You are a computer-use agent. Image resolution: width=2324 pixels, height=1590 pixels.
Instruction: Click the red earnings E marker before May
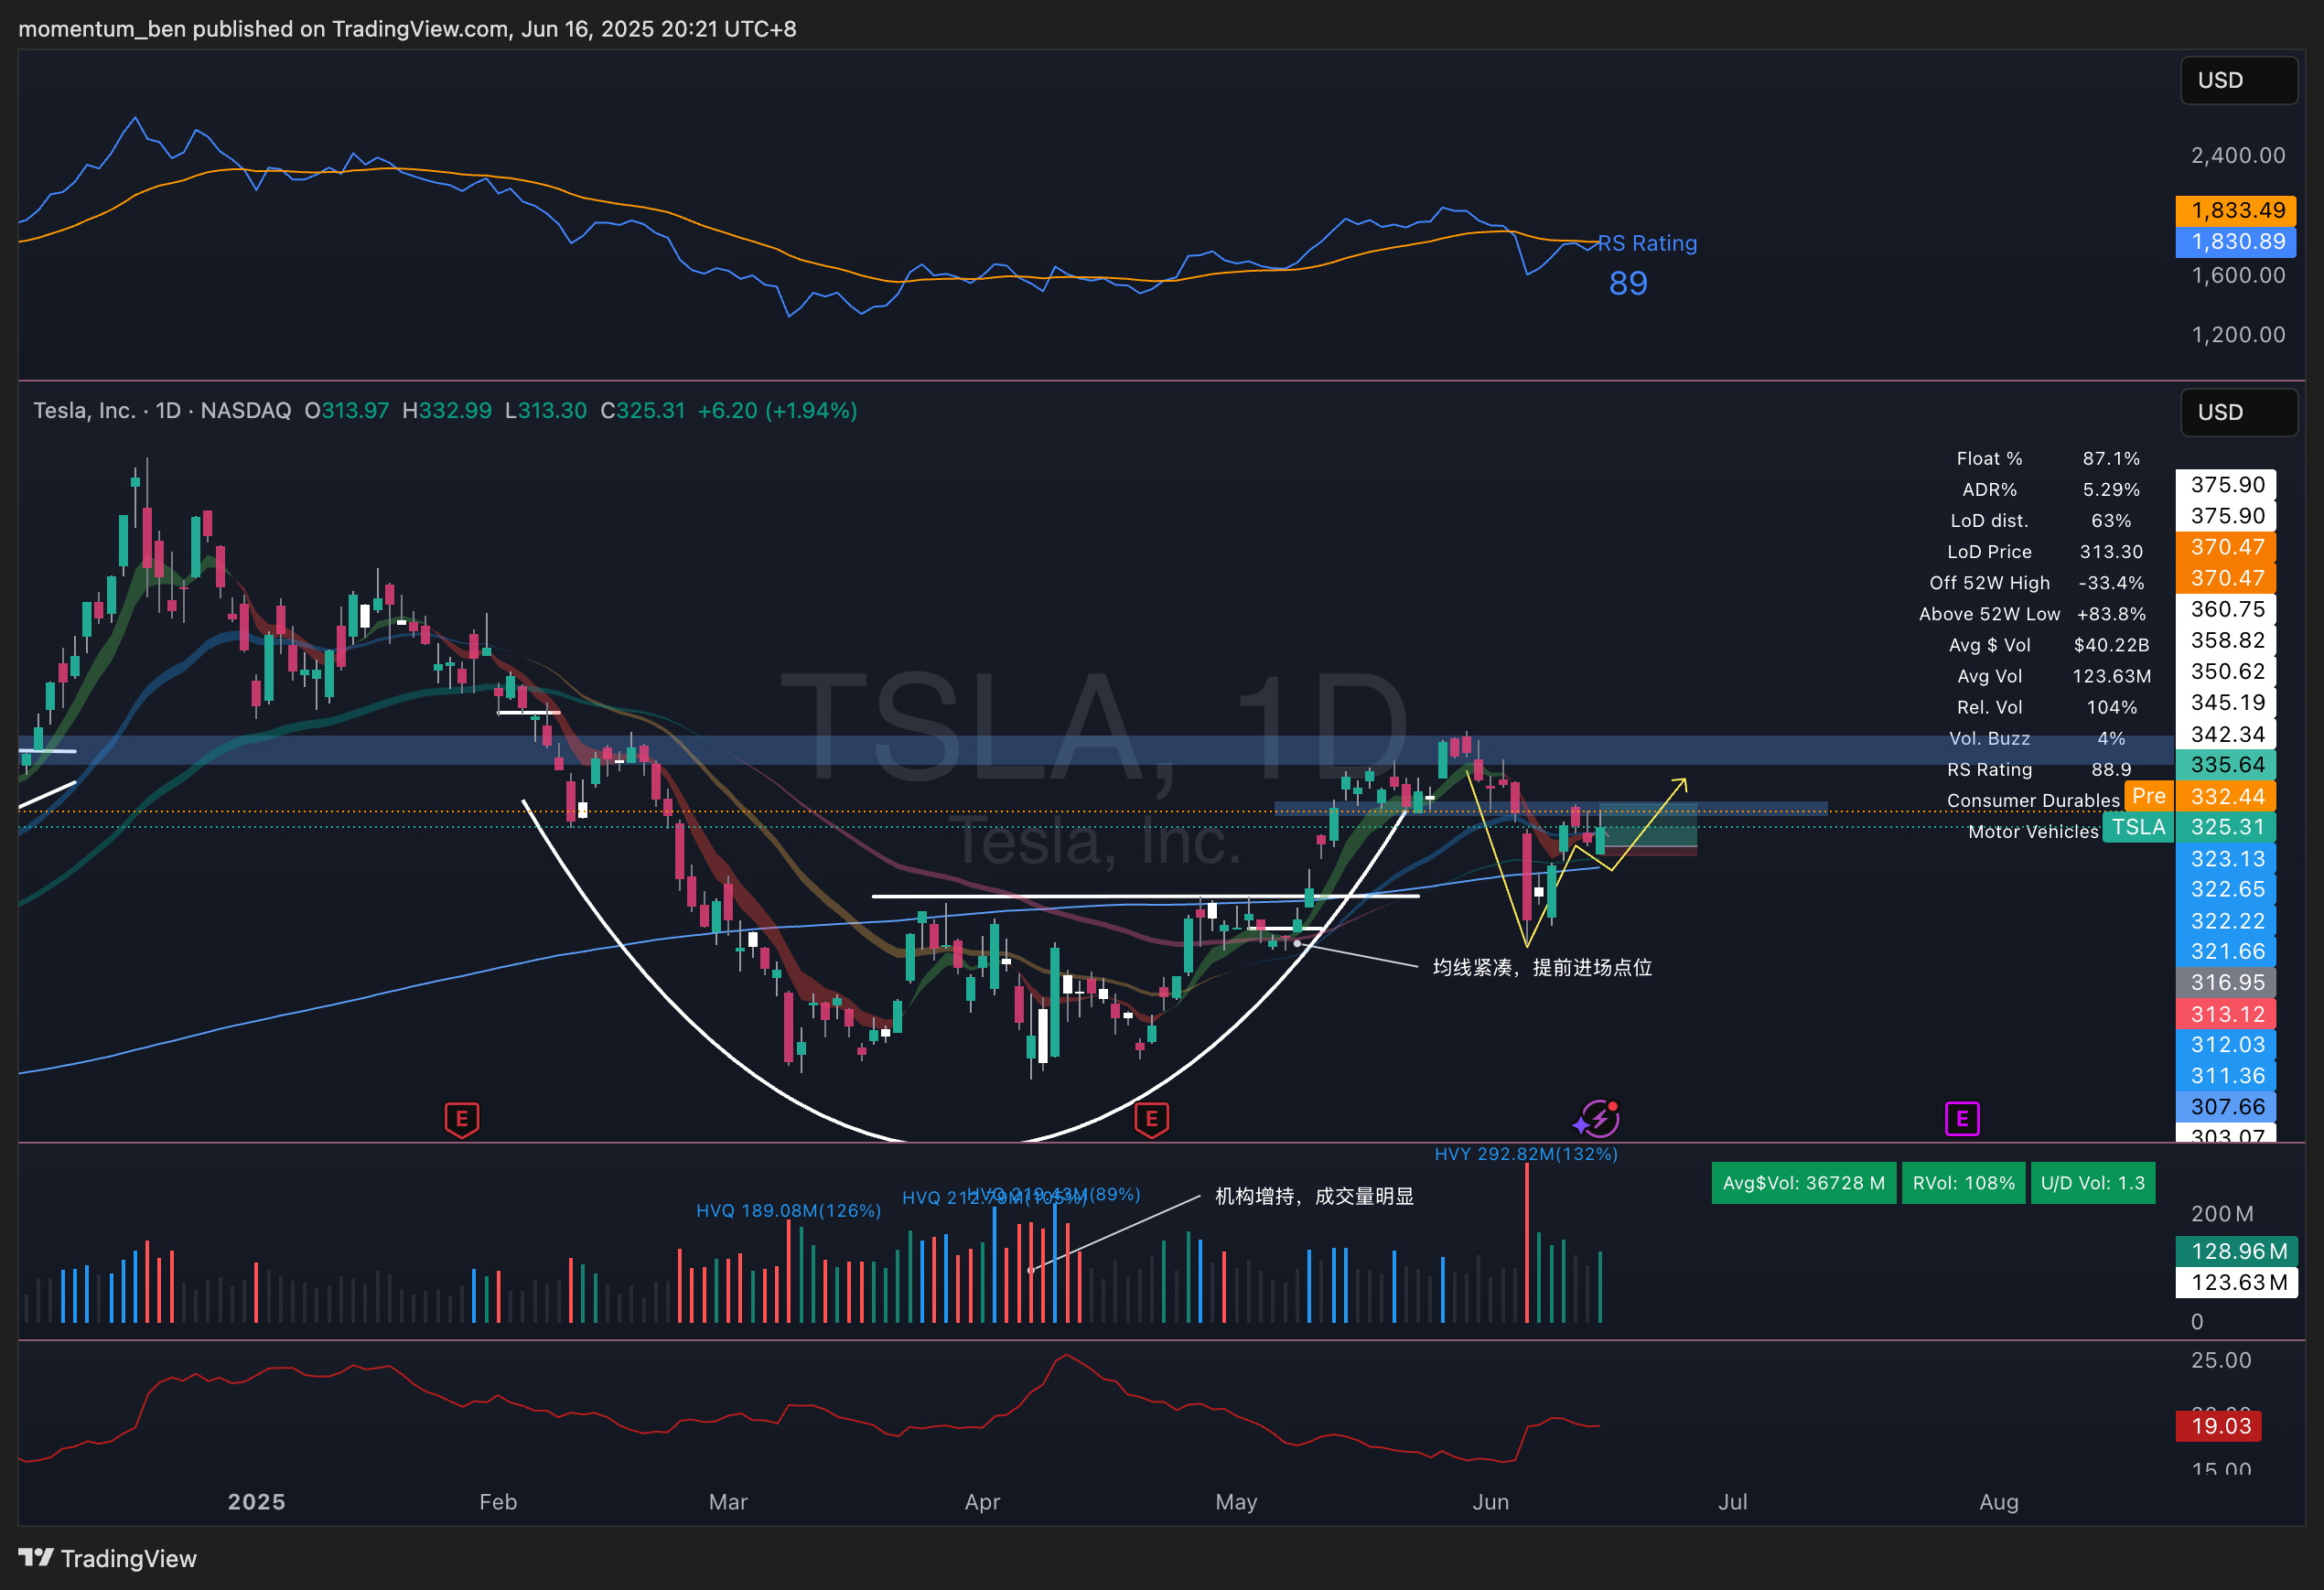1151,1119
